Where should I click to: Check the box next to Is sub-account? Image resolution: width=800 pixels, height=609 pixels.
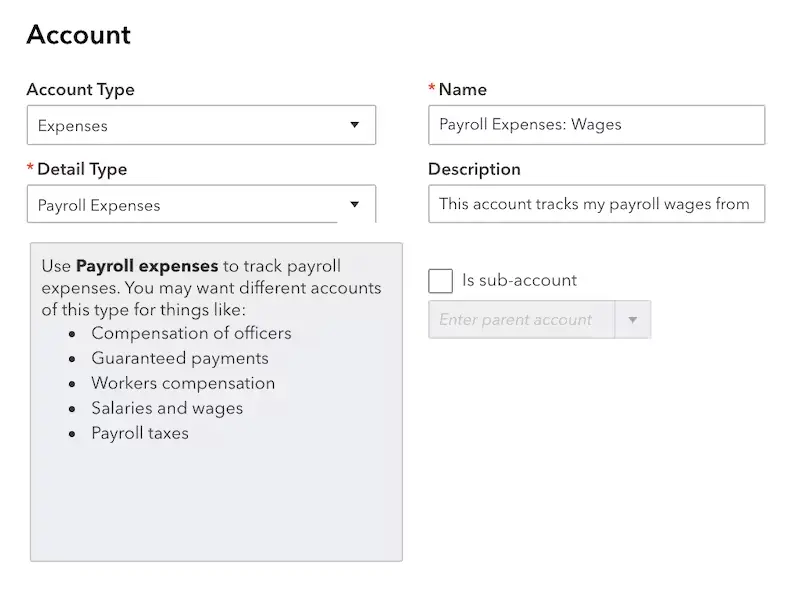(440, 280)
